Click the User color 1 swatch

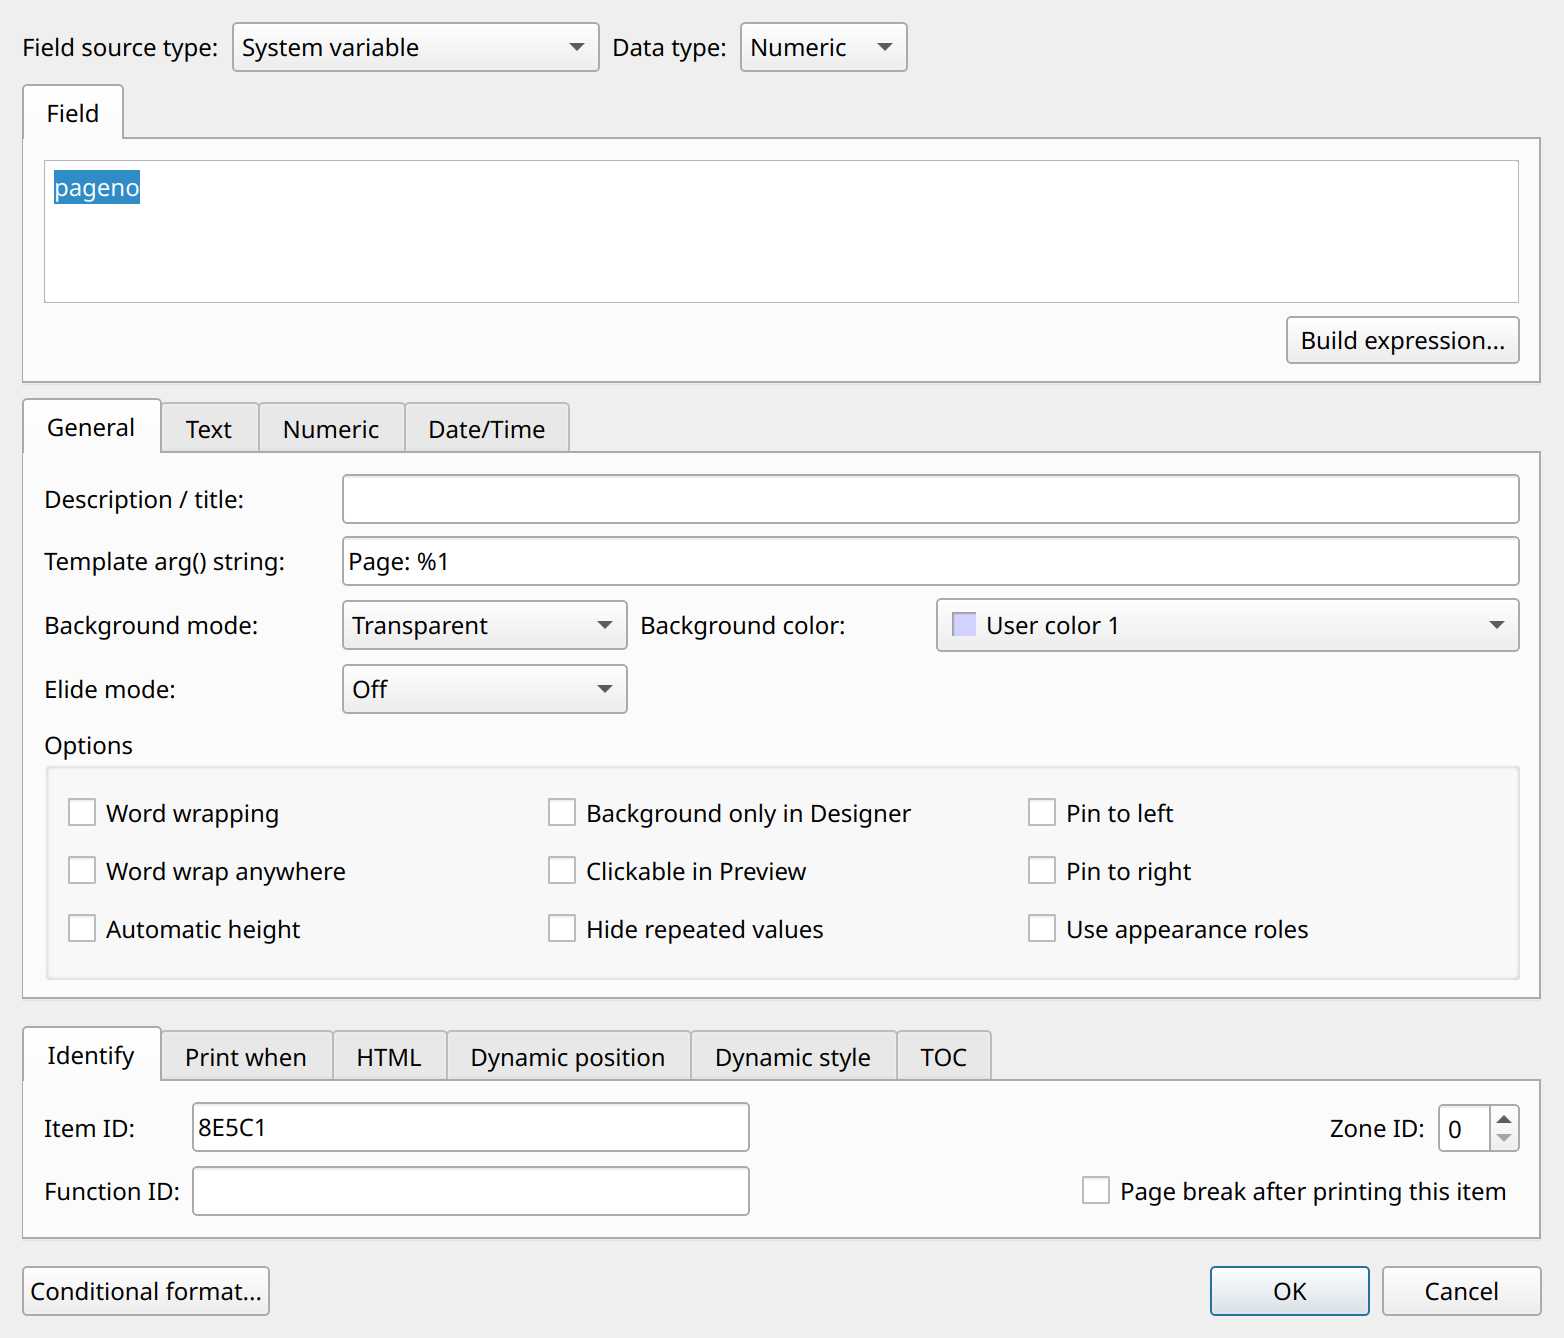point(964,625)
